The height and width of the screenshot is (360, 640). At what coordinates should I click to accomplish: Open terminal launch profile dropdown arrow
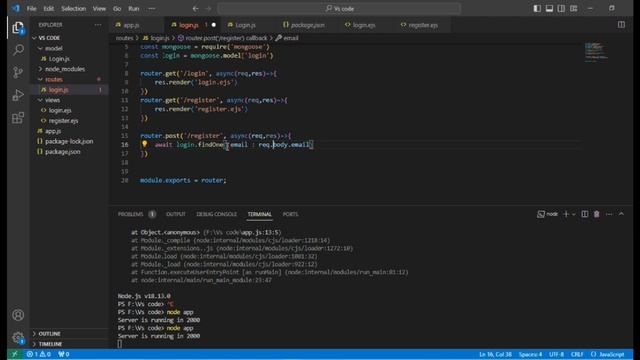pyautogui.click(x=573, y=214)
